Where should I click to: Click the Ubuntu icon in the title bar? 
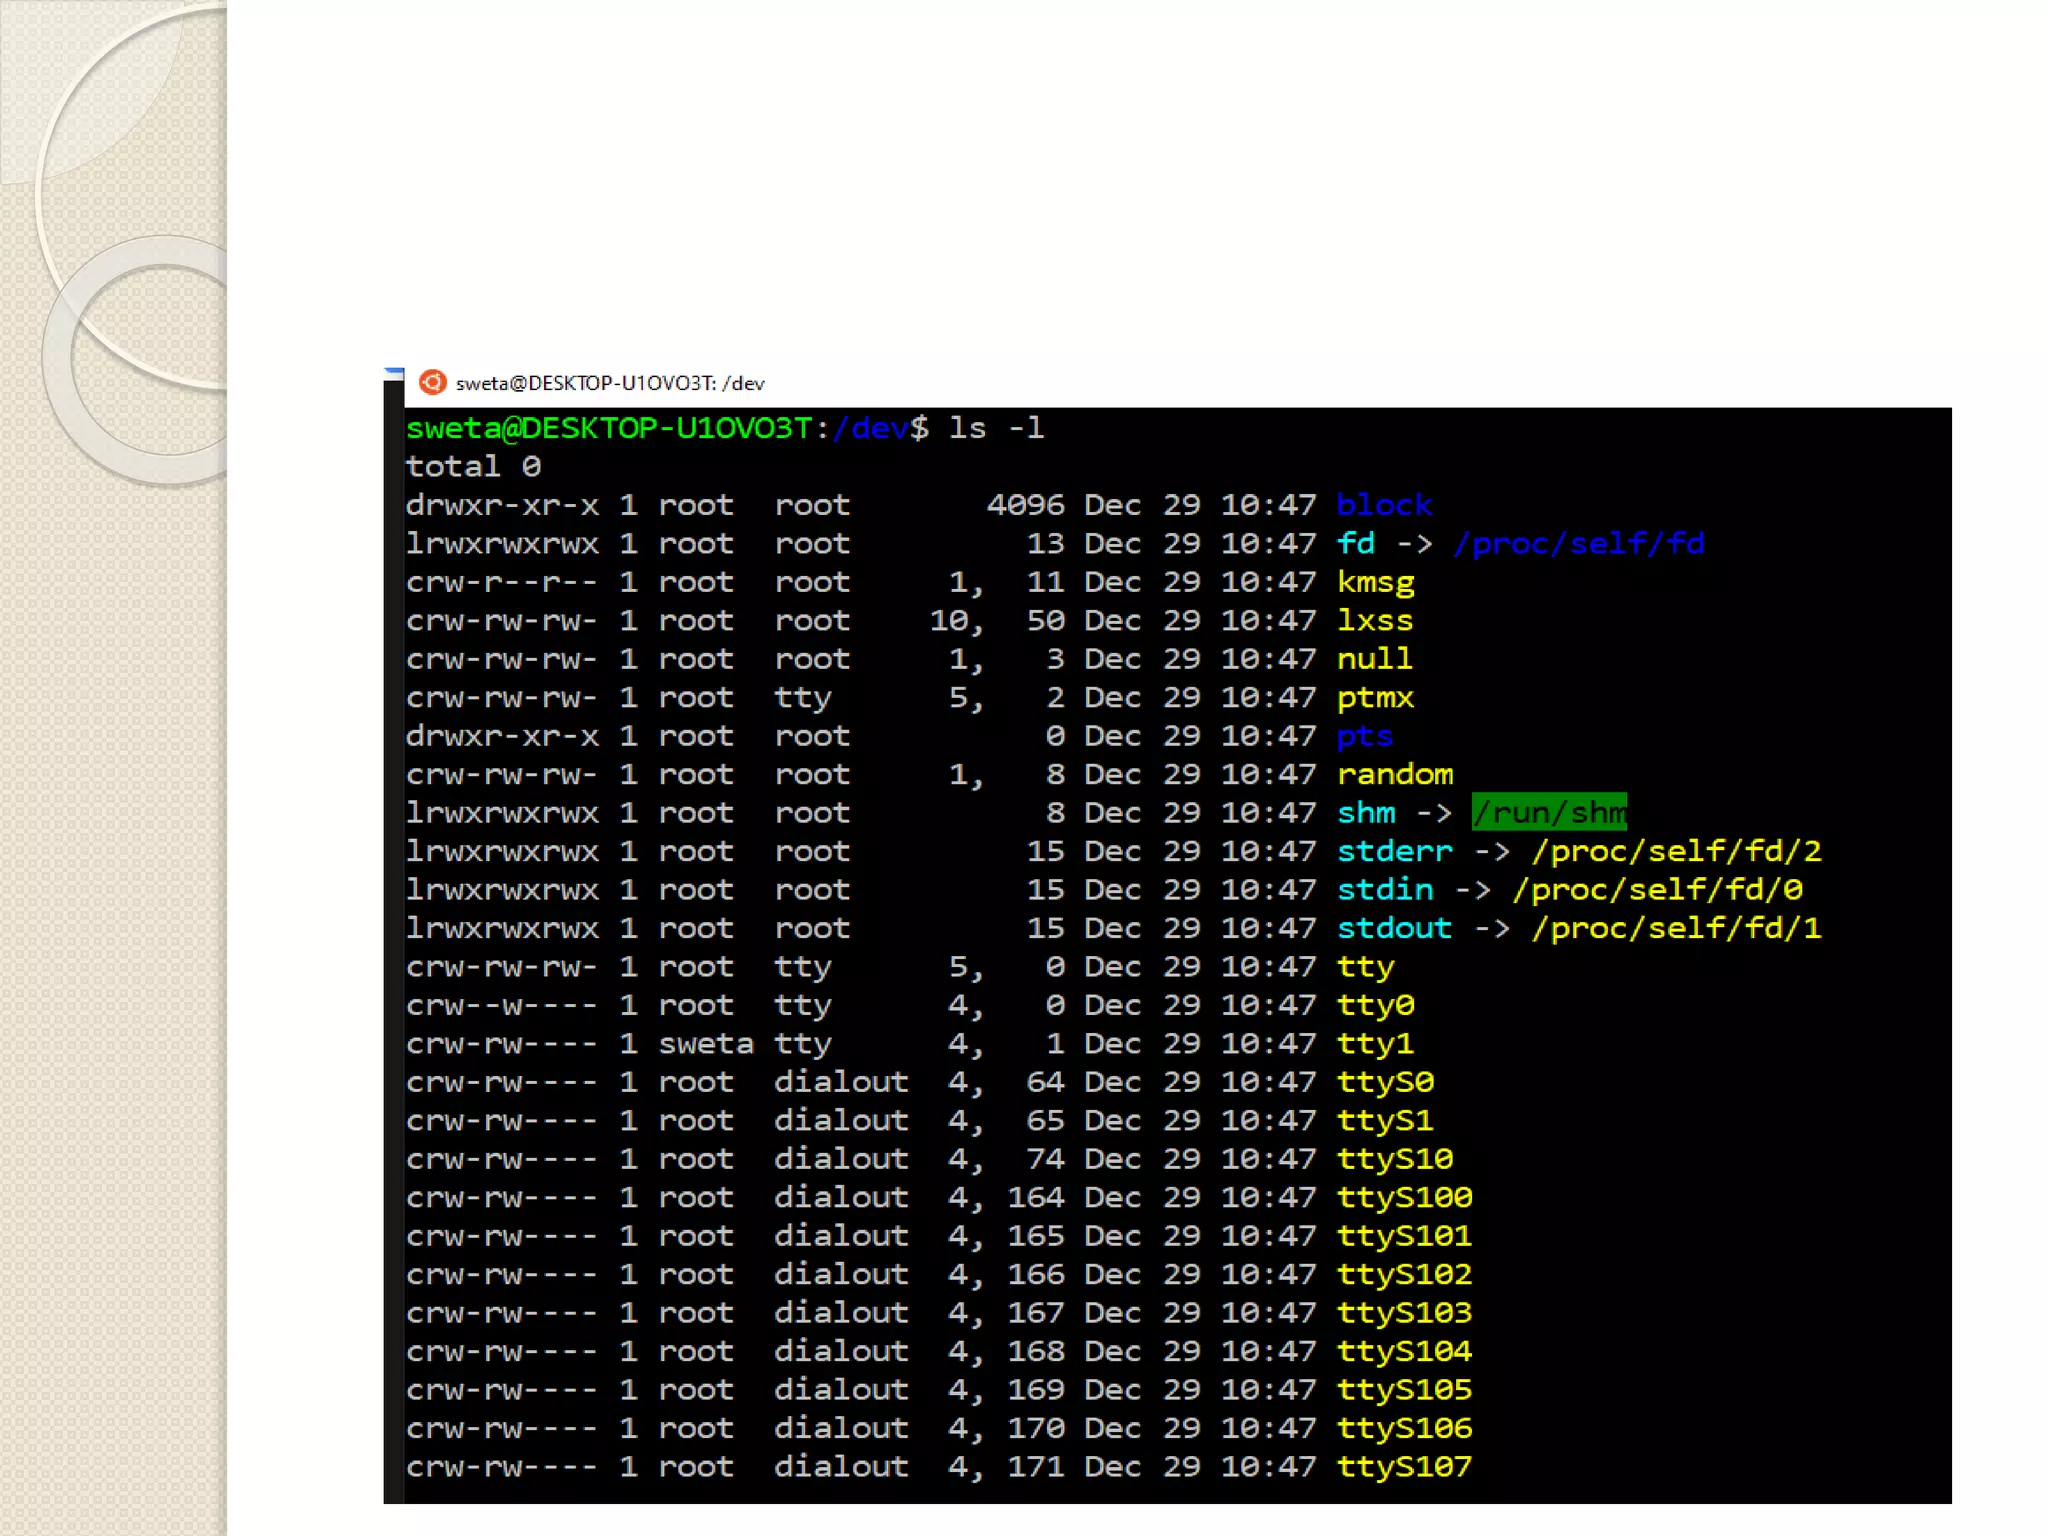click(x=432, y=382)
